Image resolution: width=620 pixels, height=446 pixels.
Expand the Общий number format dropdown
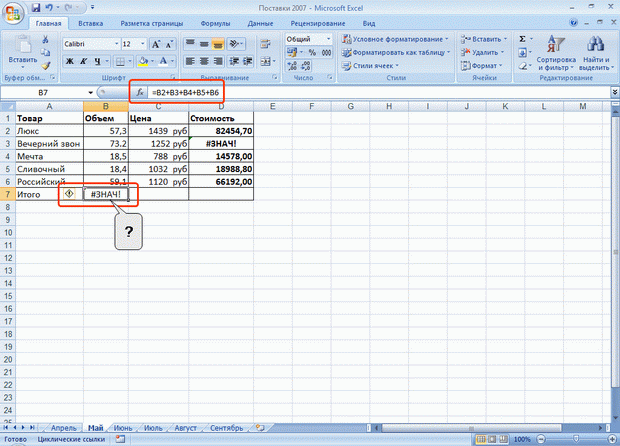[338, 38]
